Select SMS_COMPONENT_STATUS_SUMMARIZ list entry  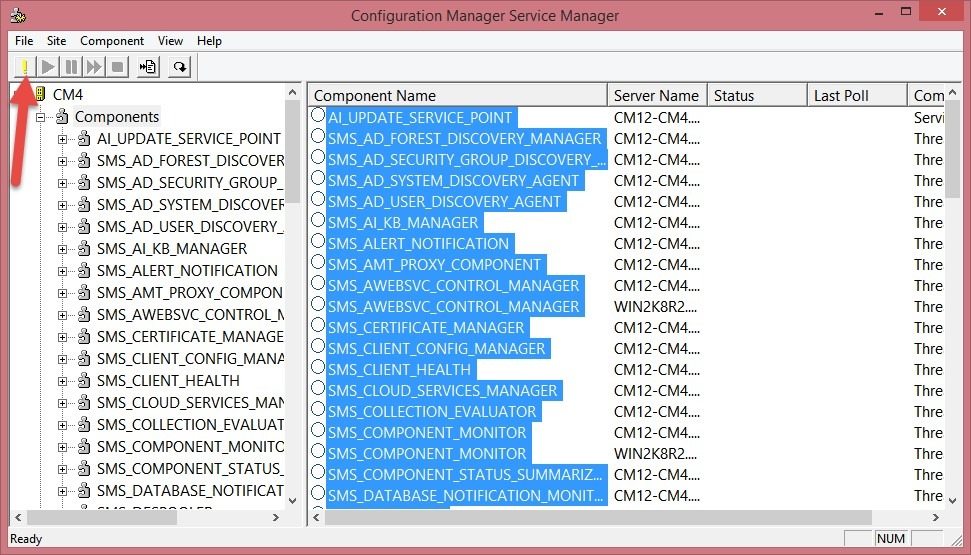pos(465,474)
